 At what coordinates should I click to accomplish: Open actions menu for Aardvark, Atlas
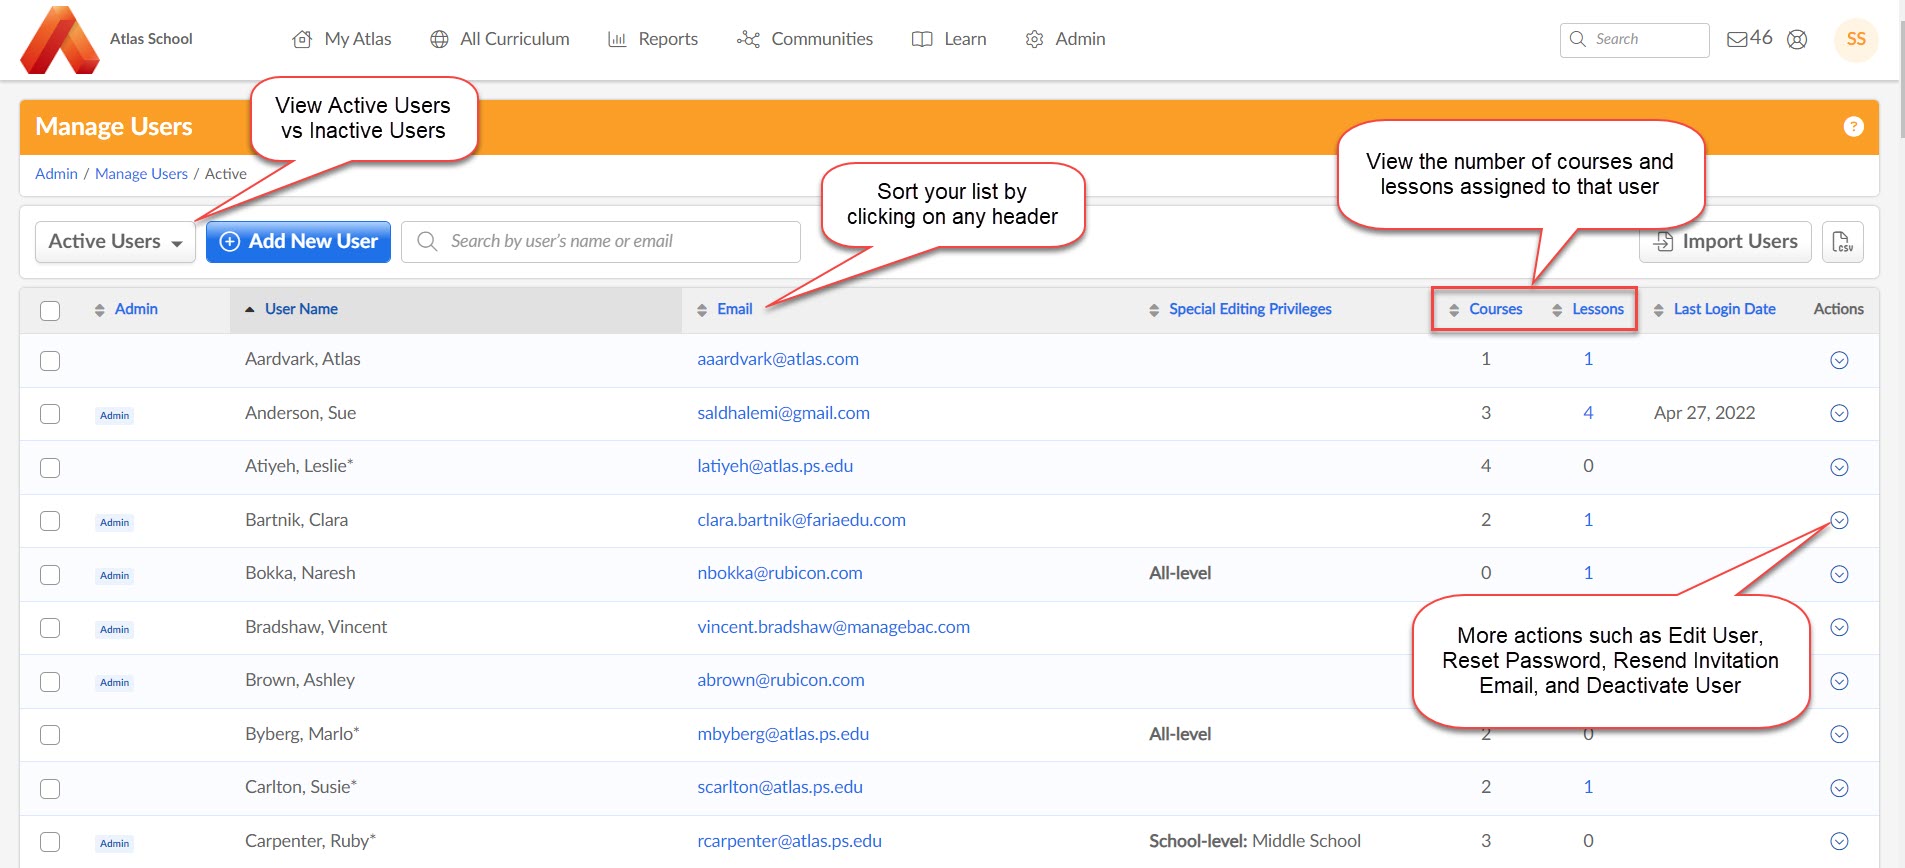pos(1838,360)
